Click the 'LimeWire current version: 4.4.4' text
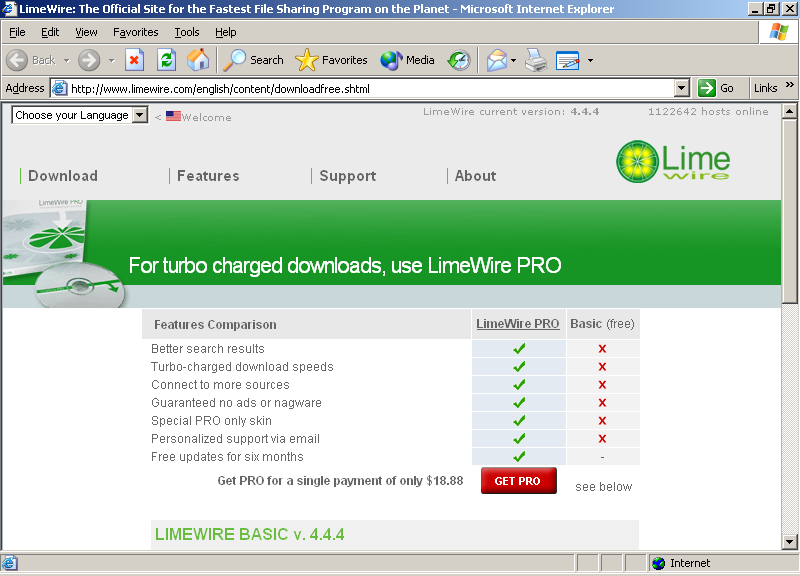 (x=511, y=111)
